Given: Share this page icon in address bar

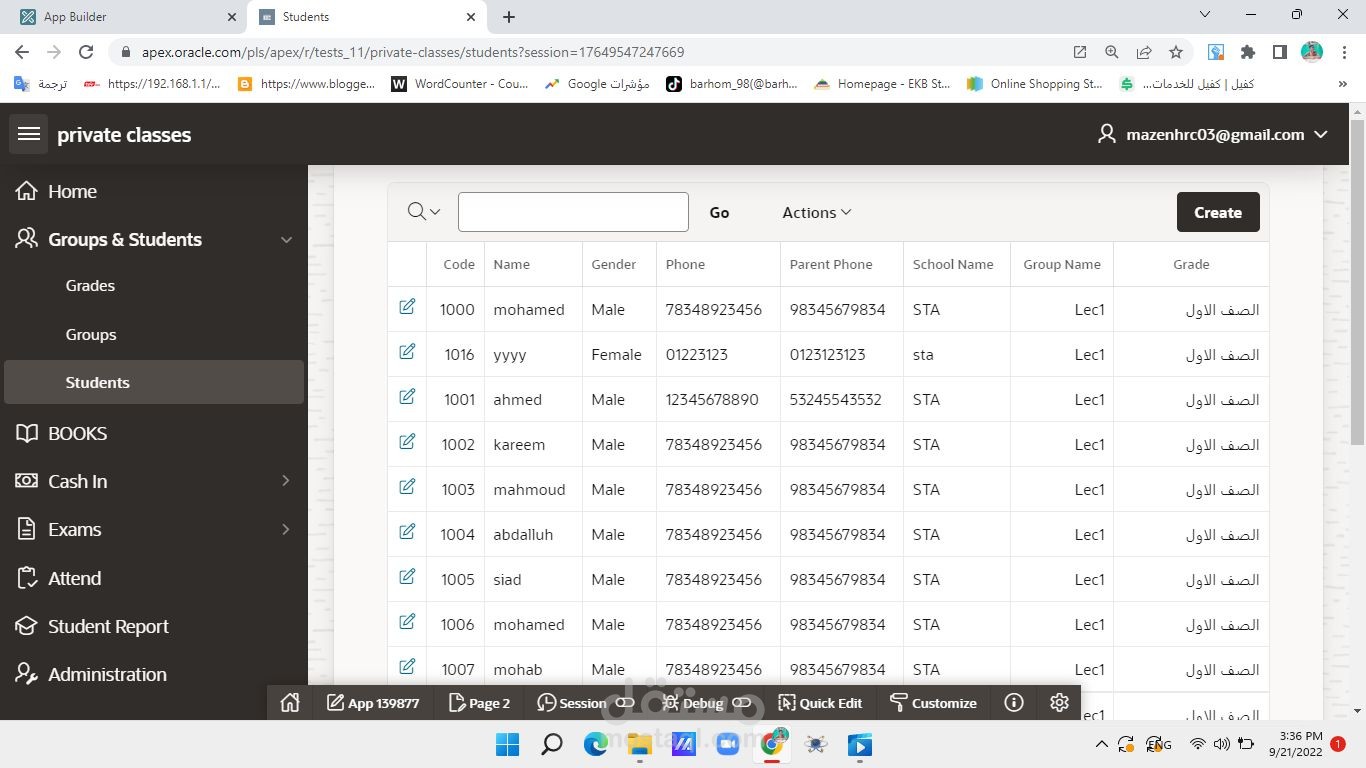Looking at the screenshot, I should coord(1144,52).
